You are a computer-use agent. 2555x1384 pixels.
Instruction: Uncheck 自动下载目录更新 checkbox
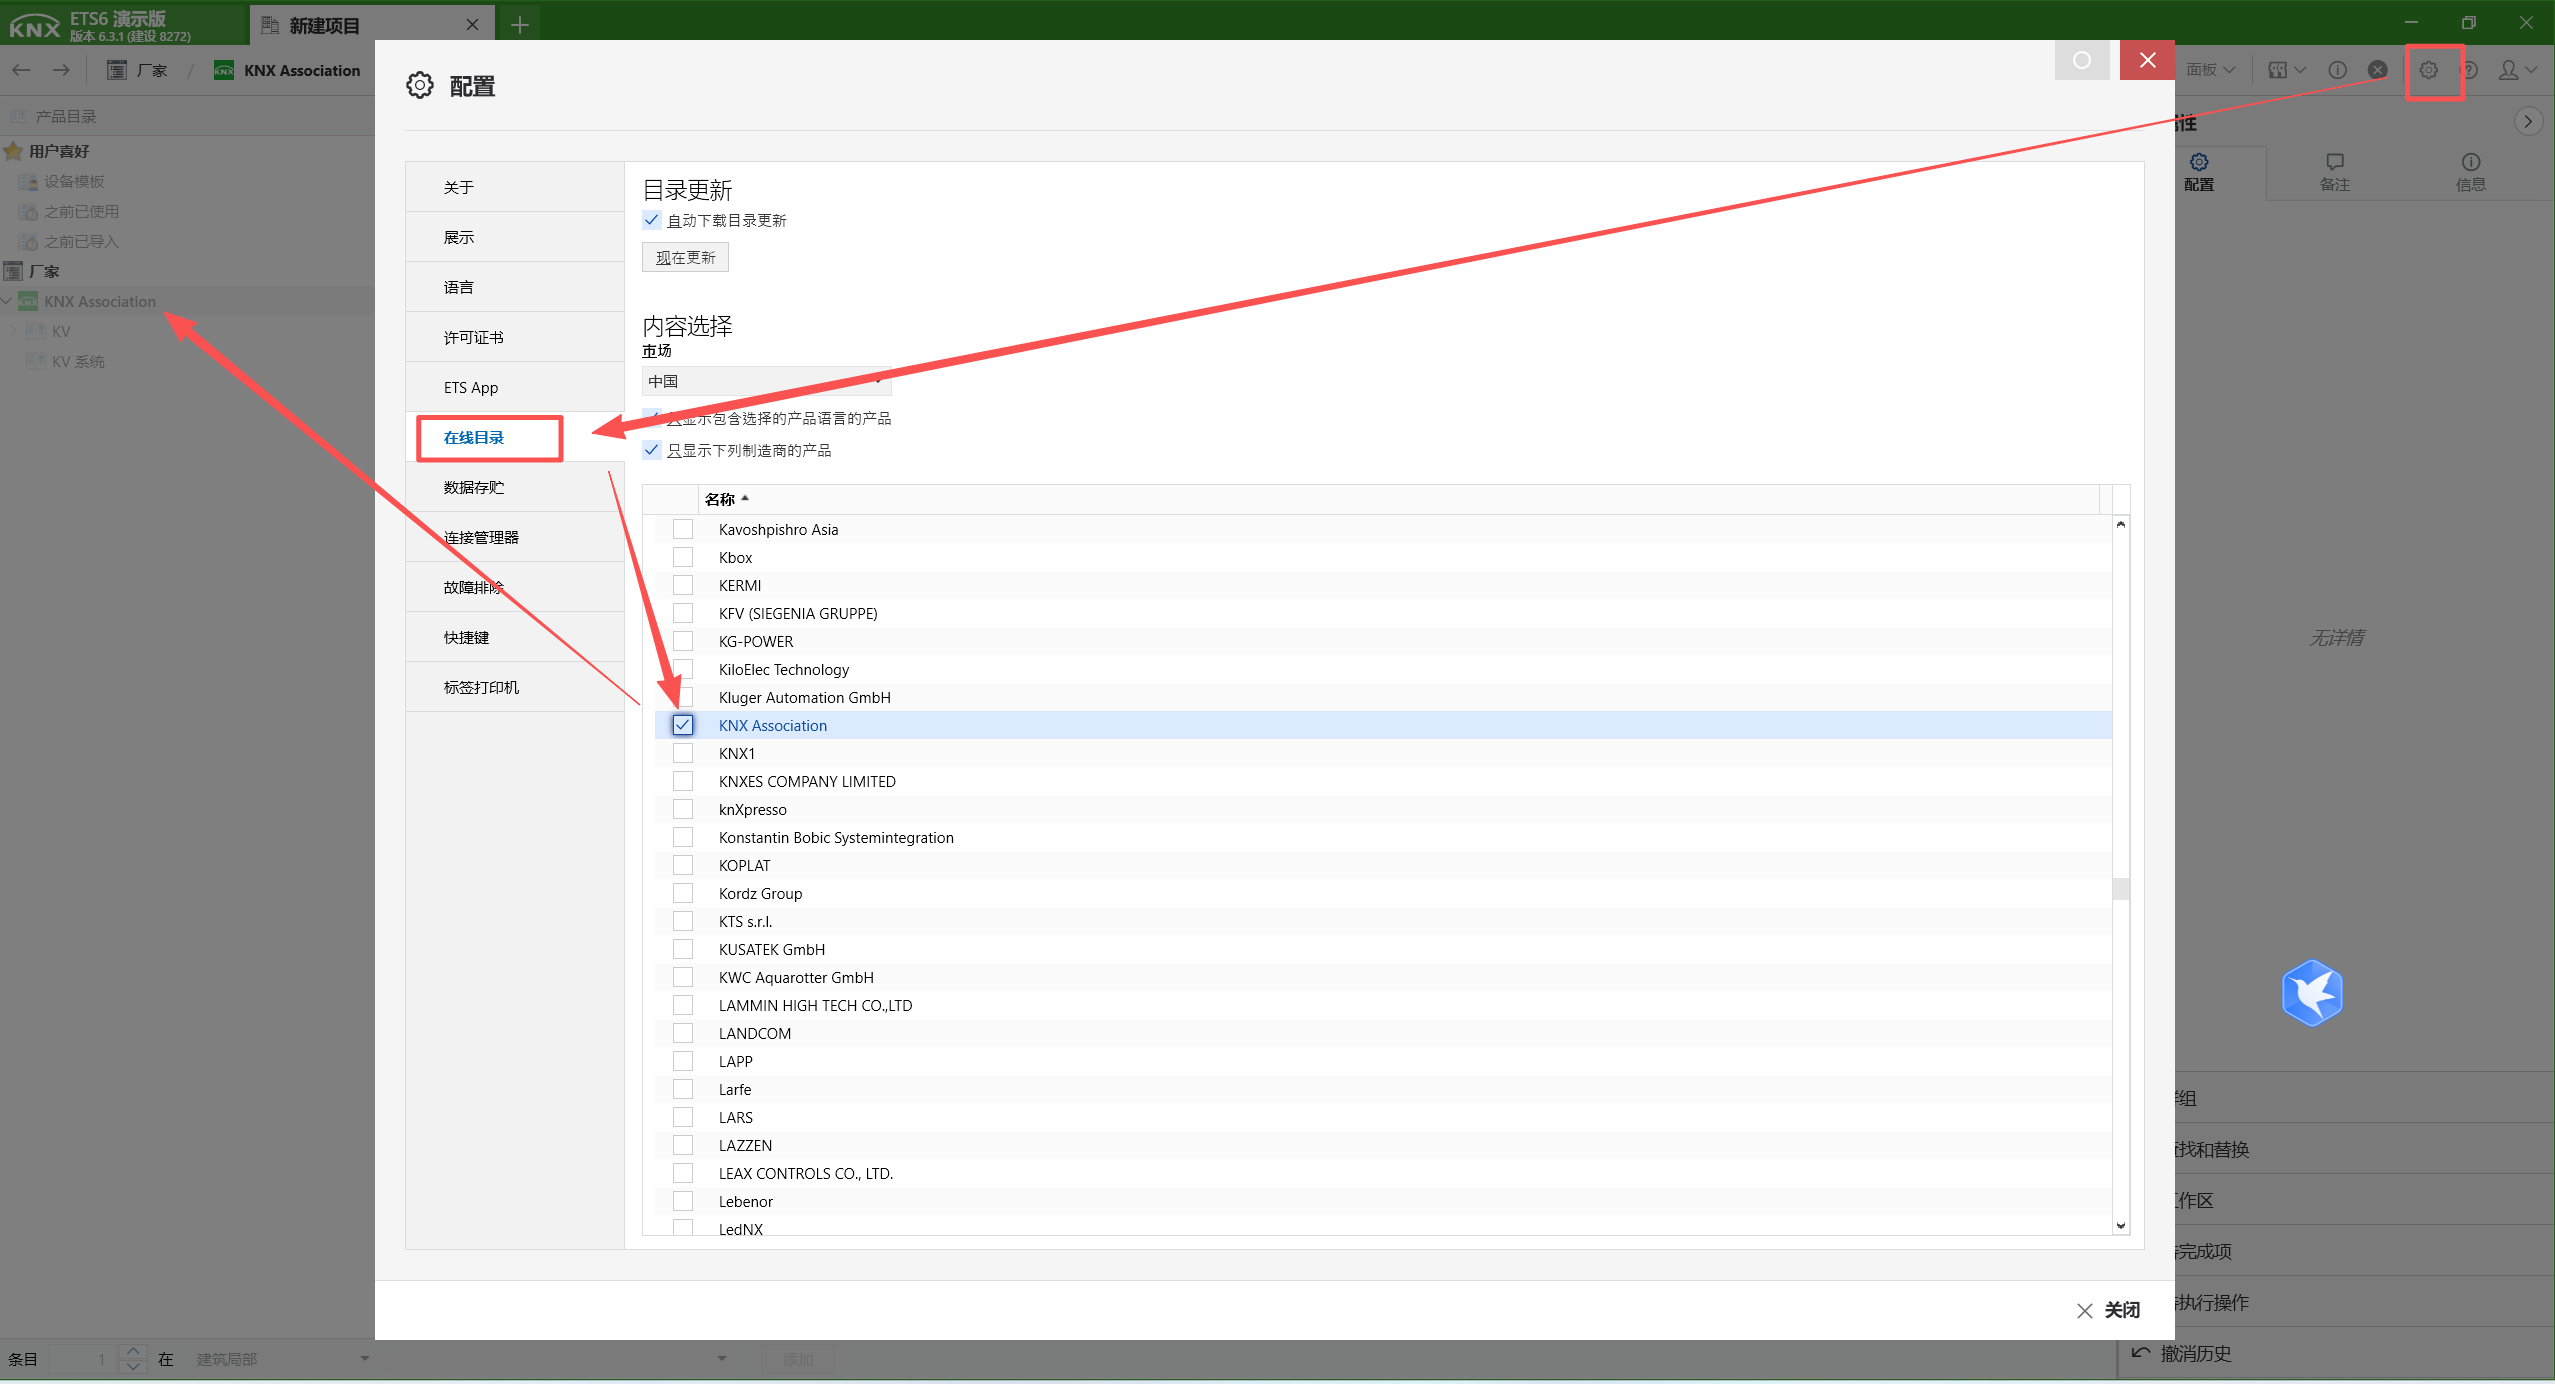point(652,220)
